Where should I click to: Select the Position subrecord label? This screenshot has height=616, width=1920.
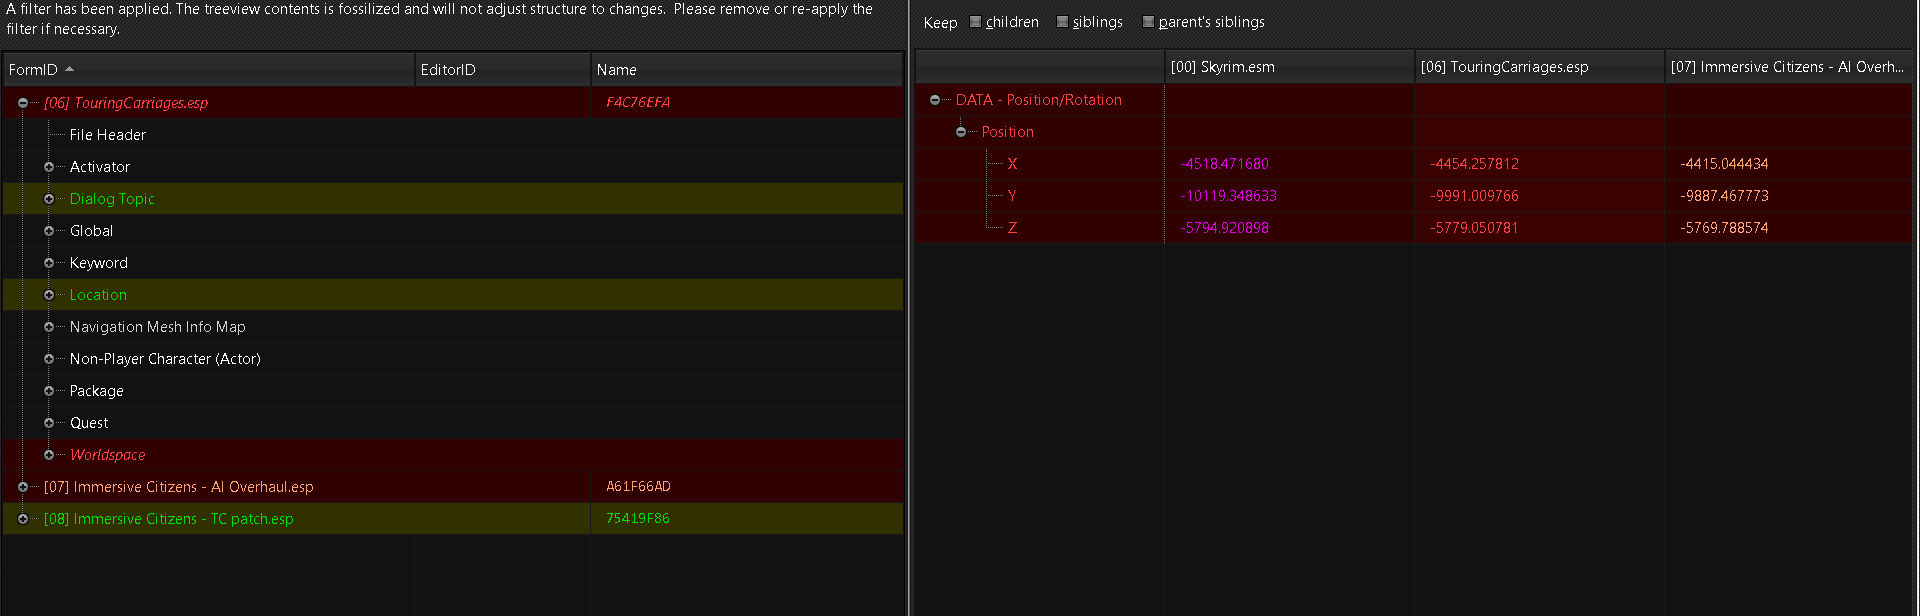1007,132
